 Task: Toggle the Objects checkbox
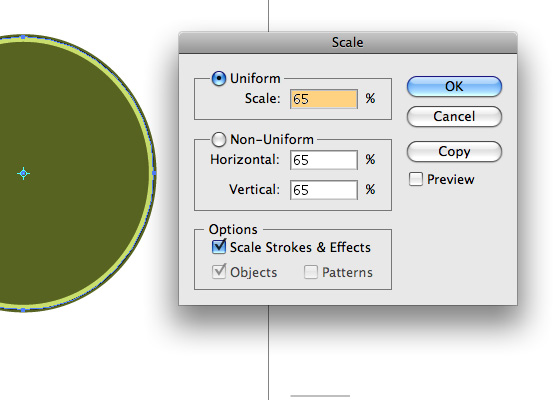[219, 272]
